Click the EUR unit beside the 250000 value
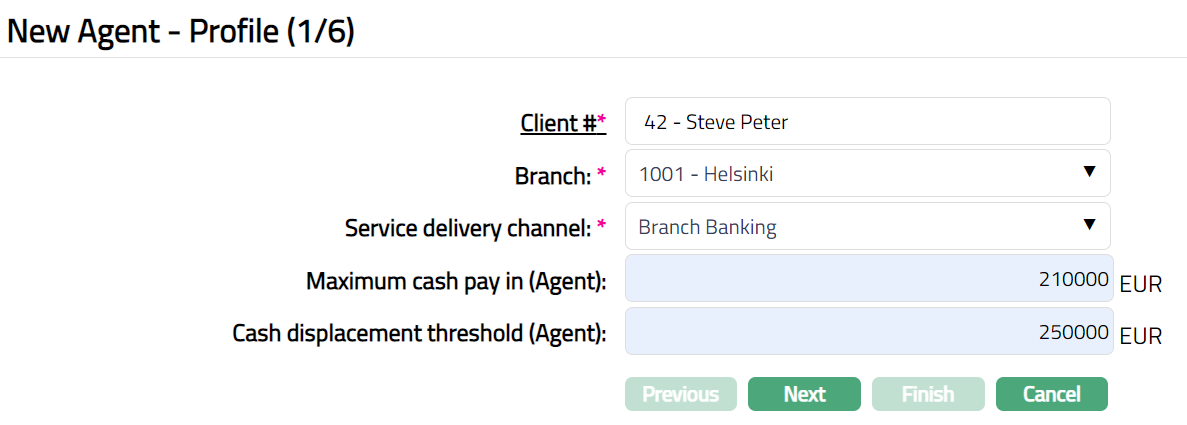The height and width of the screenshot is (425, 1187). [x=1140, y=336]
